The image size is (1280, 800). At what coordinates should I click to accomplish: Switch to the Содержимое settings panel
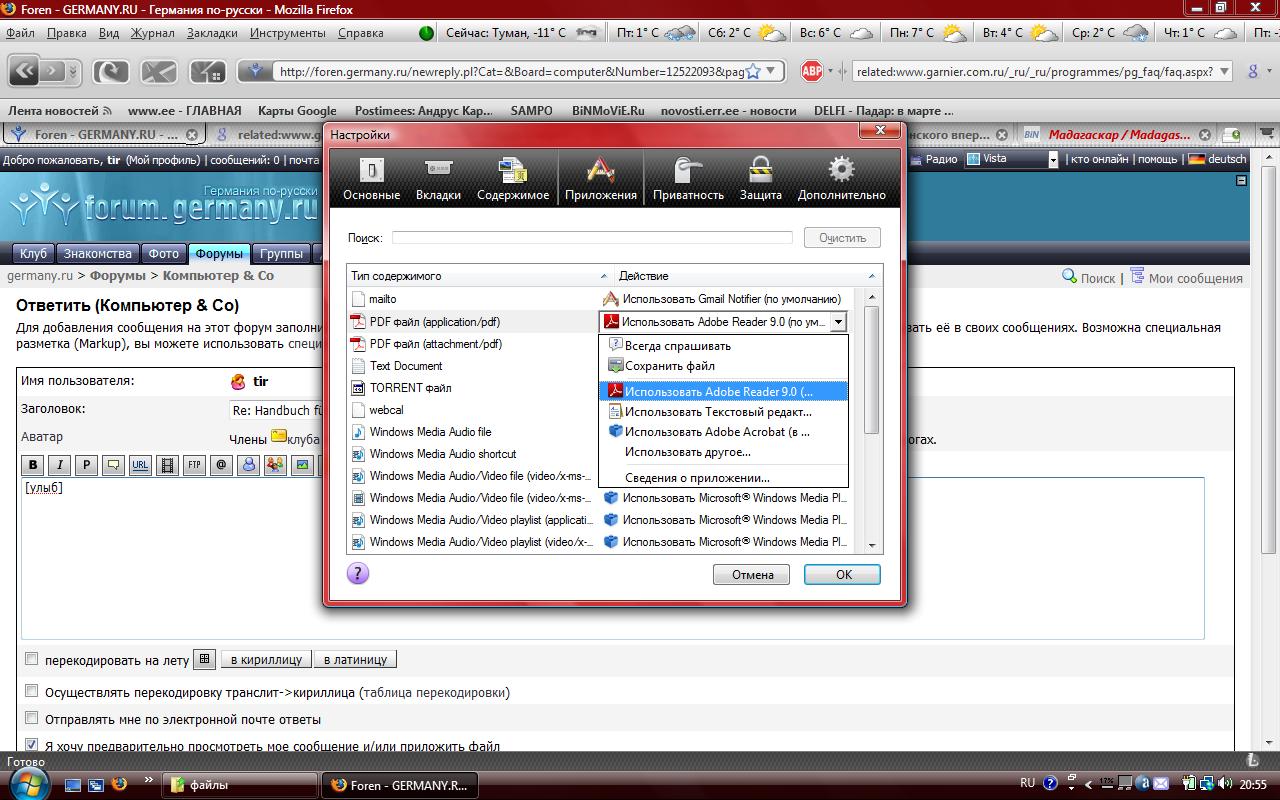(x=513, y=179)
